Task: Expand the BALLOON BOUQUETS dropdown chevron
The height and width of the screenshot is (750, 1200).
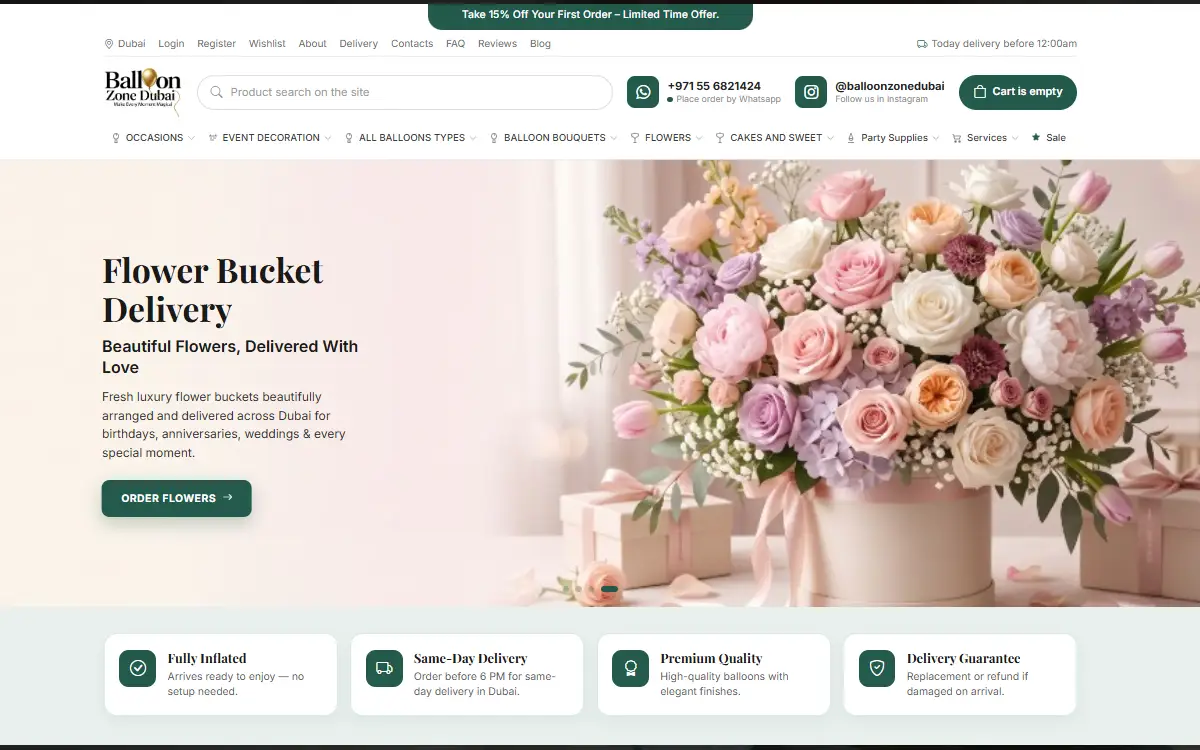Action: [613, 138]
